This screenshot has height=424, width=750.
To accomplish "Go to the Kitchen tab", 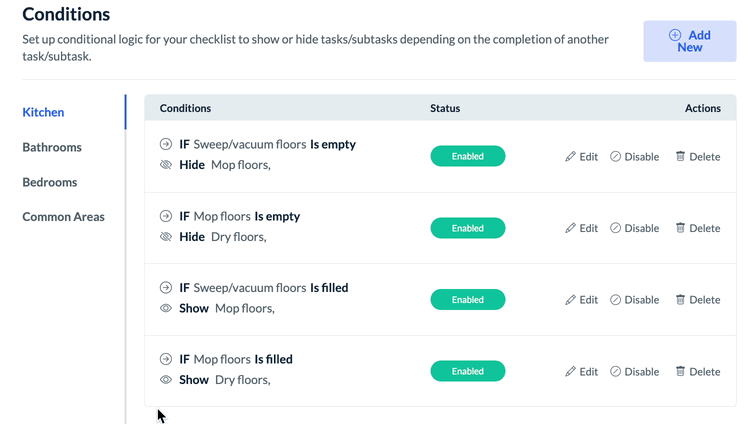I will (43, 112).
